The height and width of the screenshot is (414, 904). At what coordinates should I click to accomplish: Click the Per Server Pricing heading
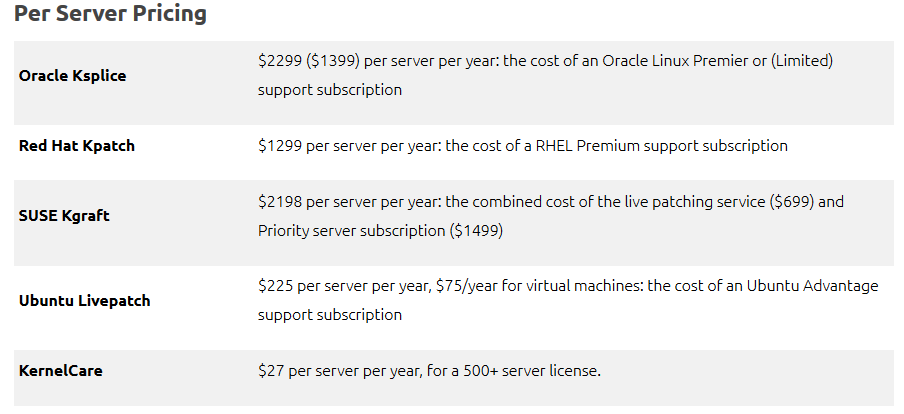111,15
